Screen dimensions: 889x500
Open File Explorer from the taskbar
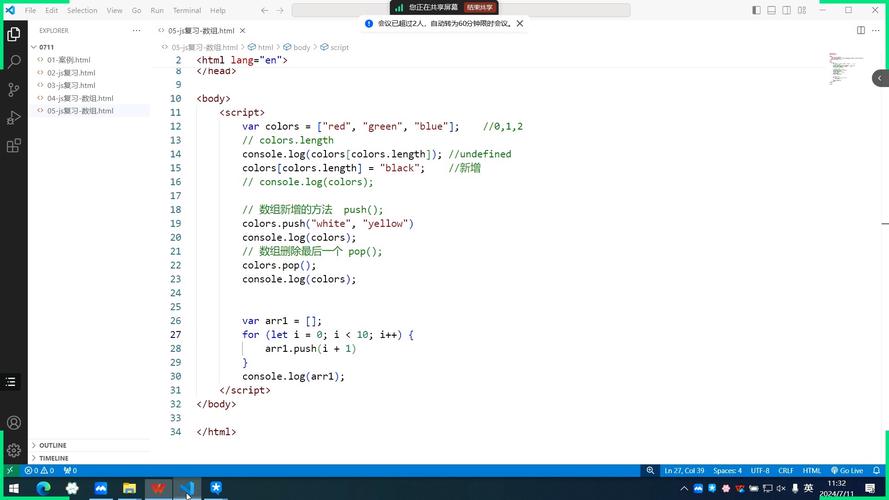[129, 488]
